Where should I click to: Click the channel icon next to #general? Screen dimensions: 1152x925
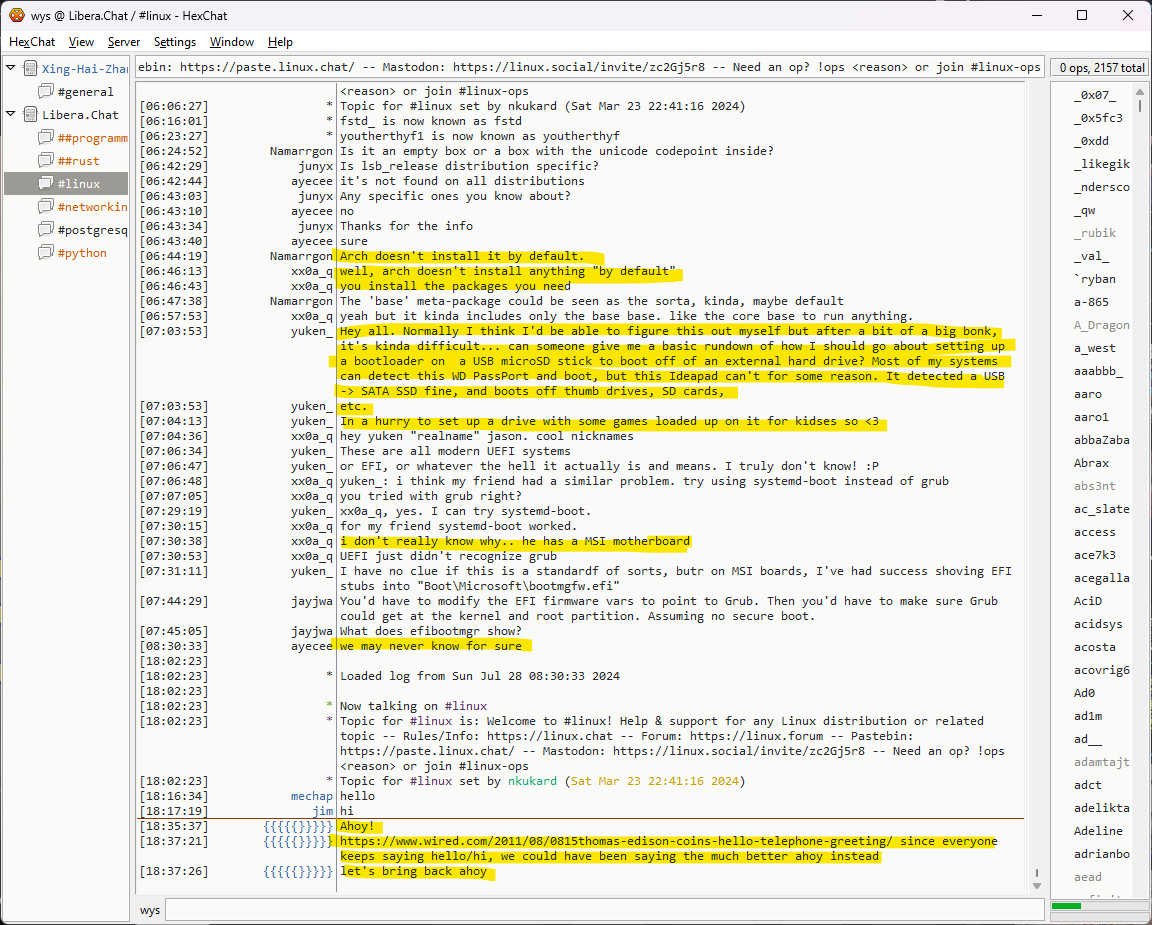pos(45,92)
